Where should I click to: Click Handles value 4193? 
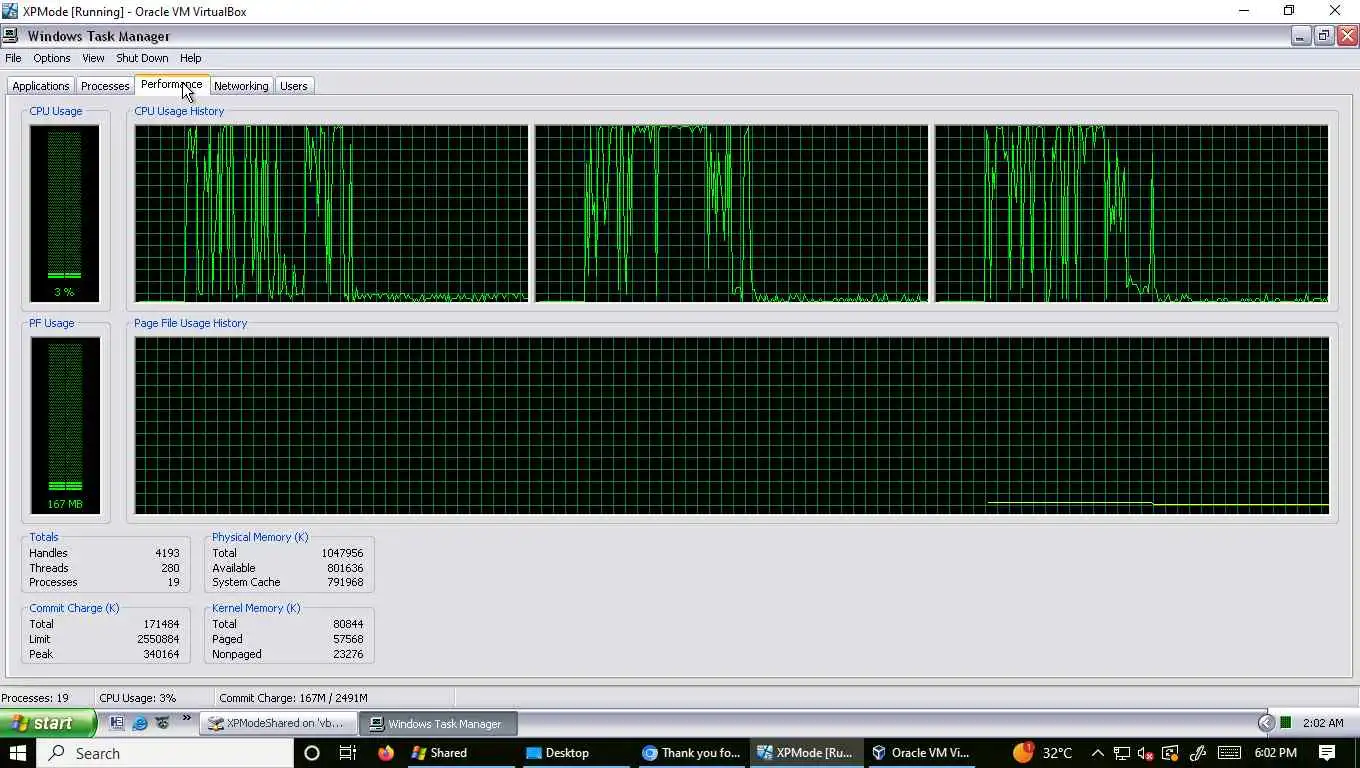pyautogui.click(x=167, y=553)
